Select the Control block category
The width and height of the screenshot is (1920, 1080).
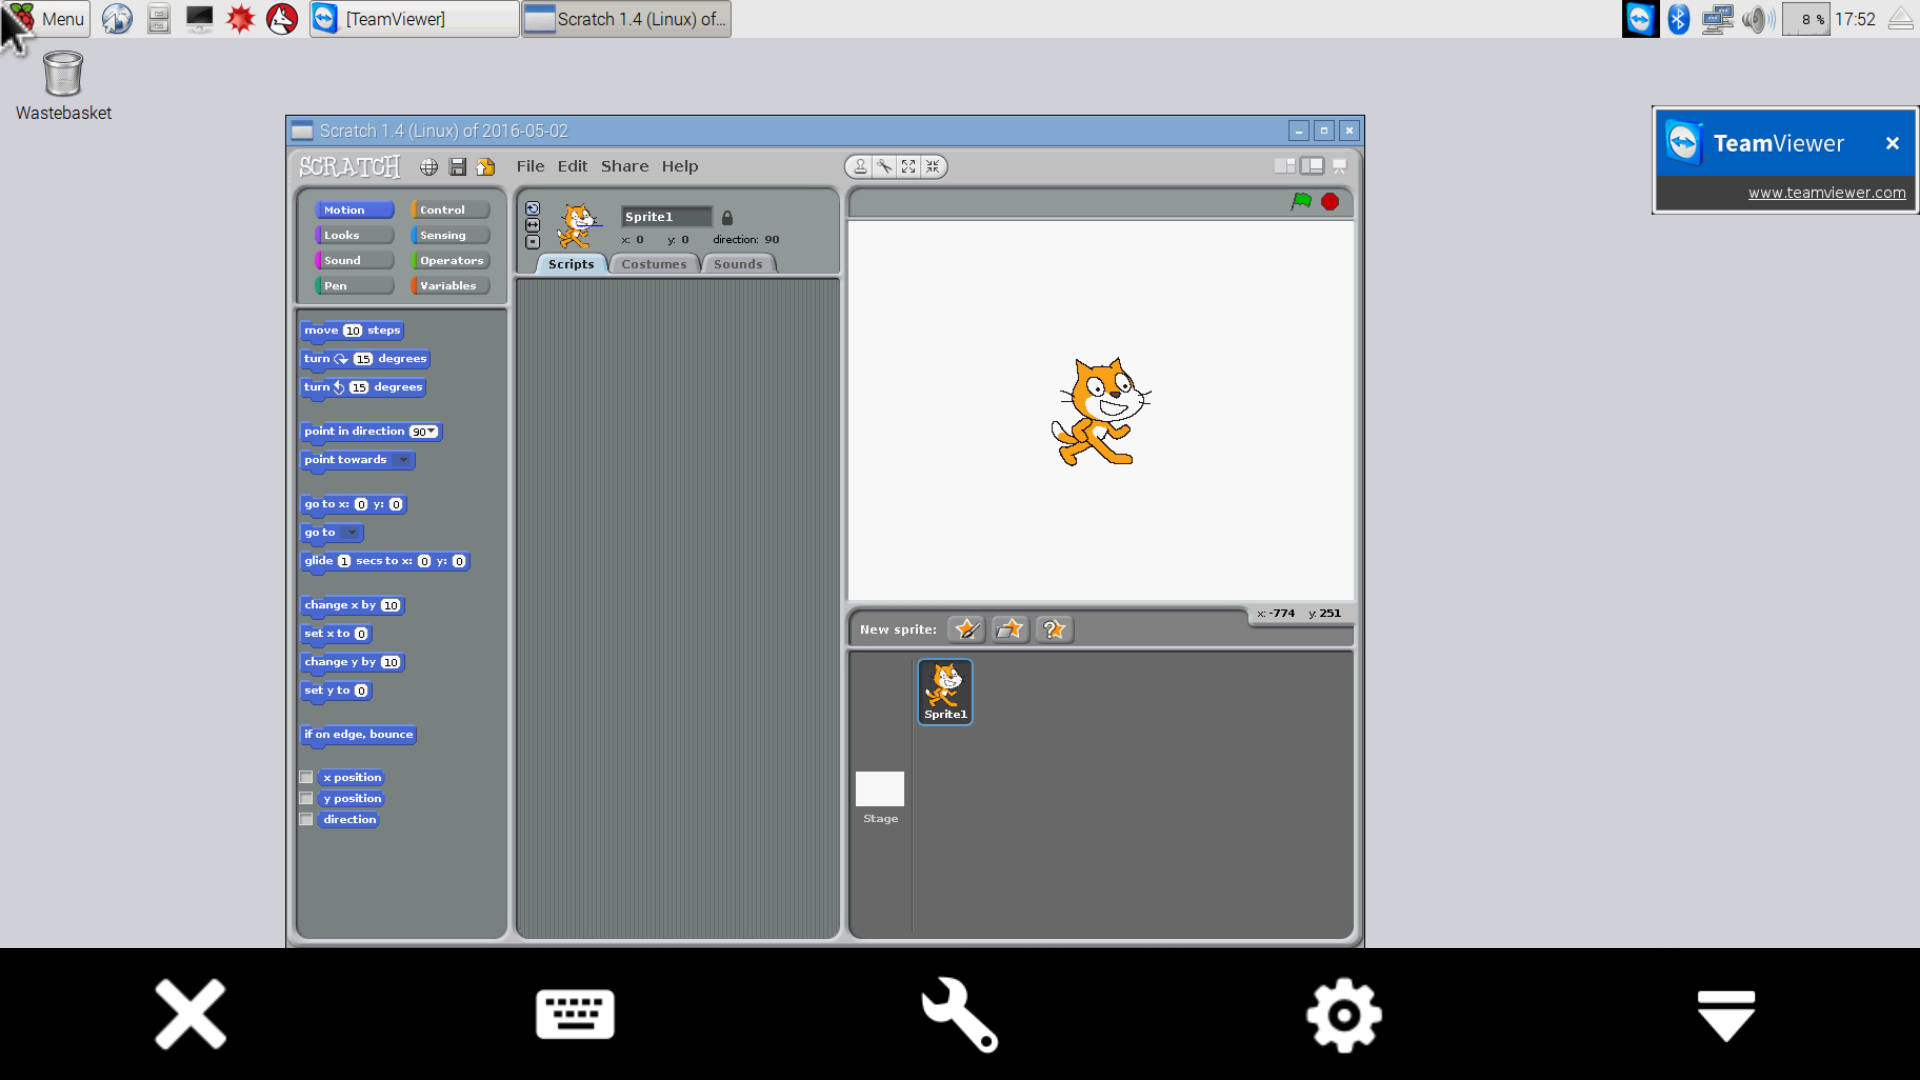(x=450, y=210)
